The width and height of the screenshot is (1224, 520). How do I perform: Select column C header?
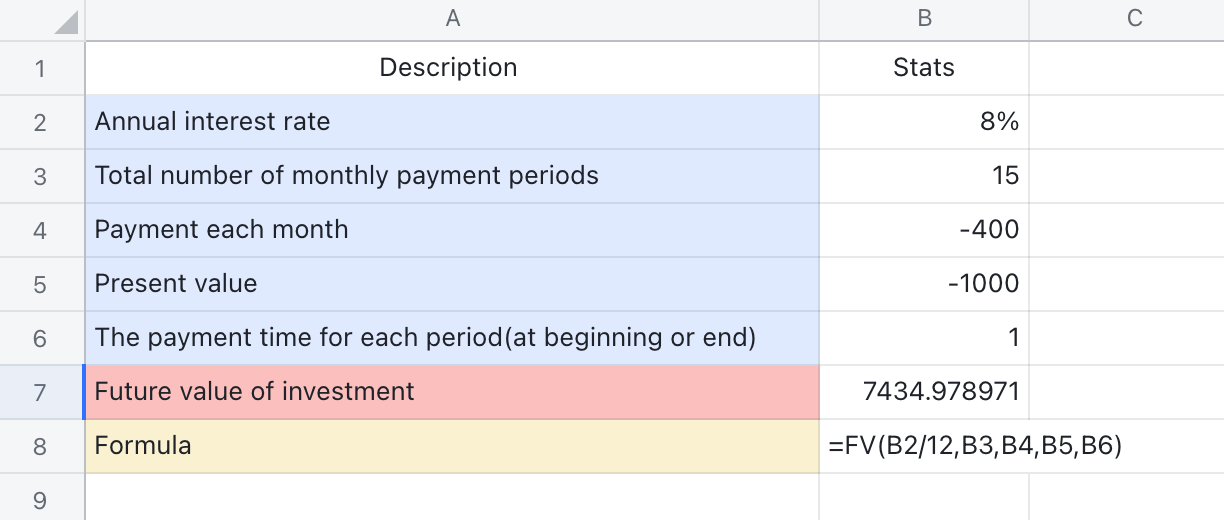coord(1134,19)
